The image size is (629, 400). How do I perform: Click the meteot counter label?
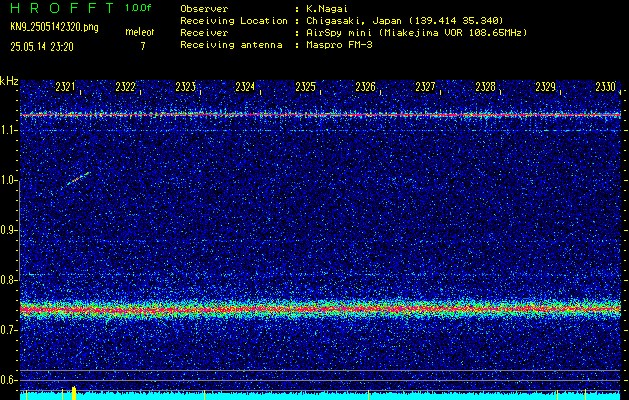pos(140,32)
